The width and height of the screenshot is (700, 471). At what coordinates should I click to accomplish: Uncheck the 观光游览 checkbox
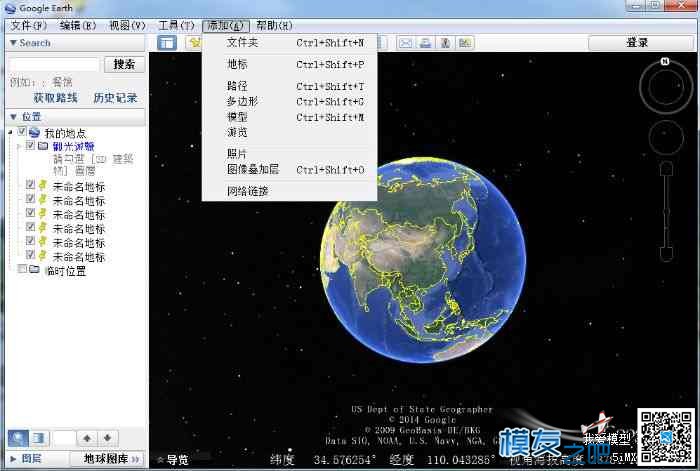[x=30, y=146]
